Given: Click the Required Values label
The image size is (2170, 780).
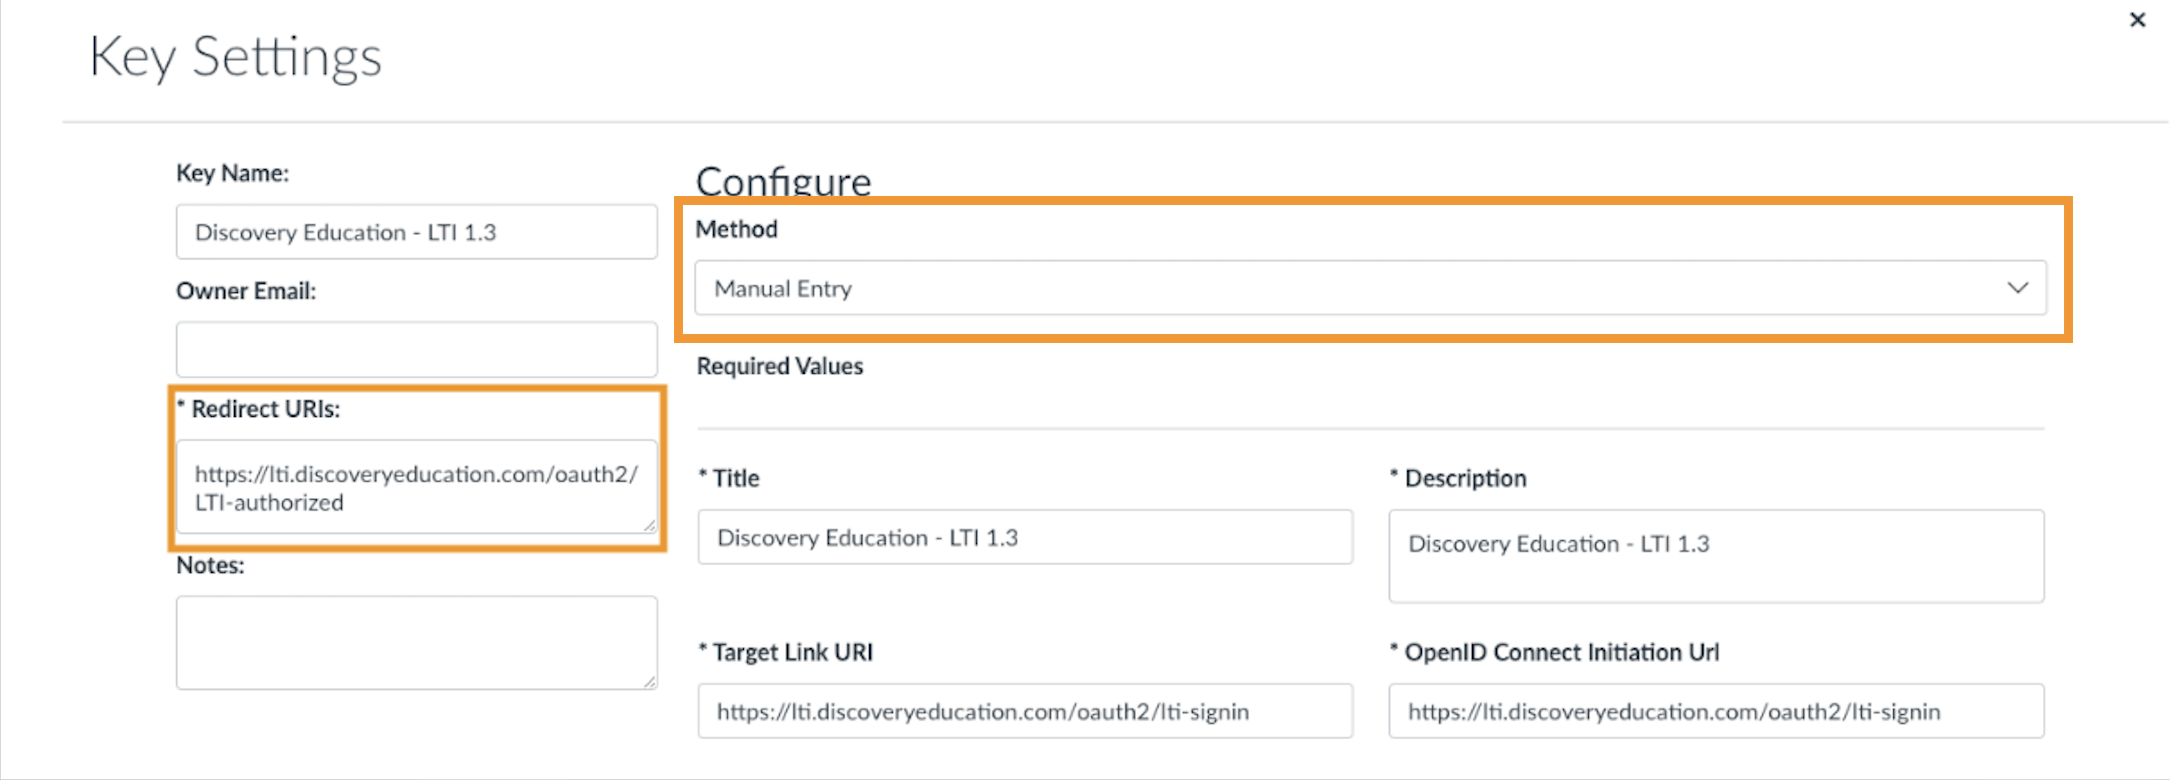Looking at the screenshot, I should [780, 366].
